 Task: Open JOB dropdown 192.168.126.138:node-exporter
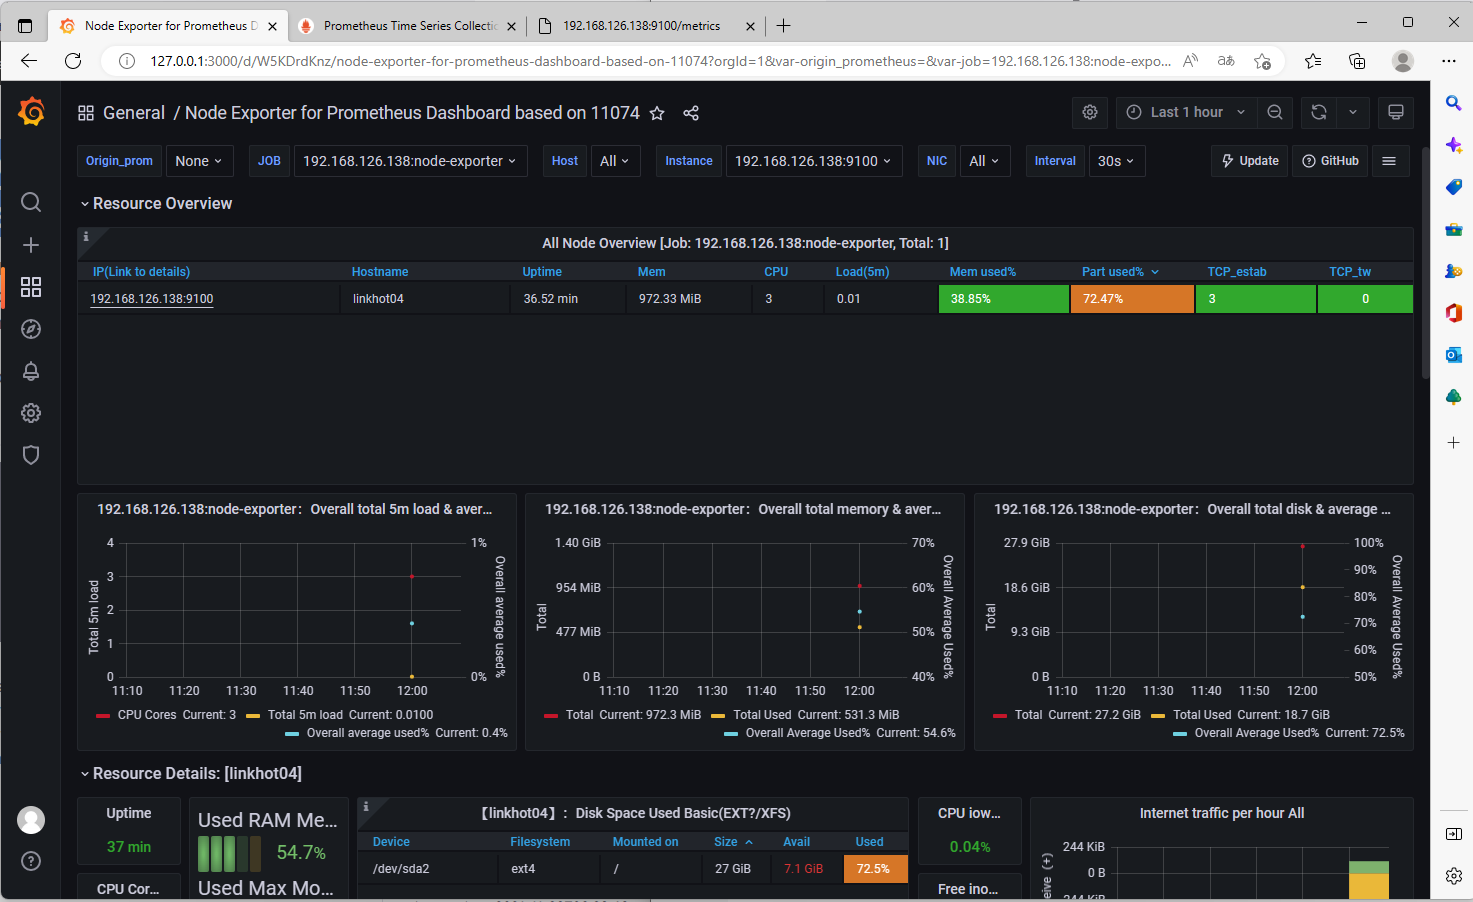(x=410, y=161)
